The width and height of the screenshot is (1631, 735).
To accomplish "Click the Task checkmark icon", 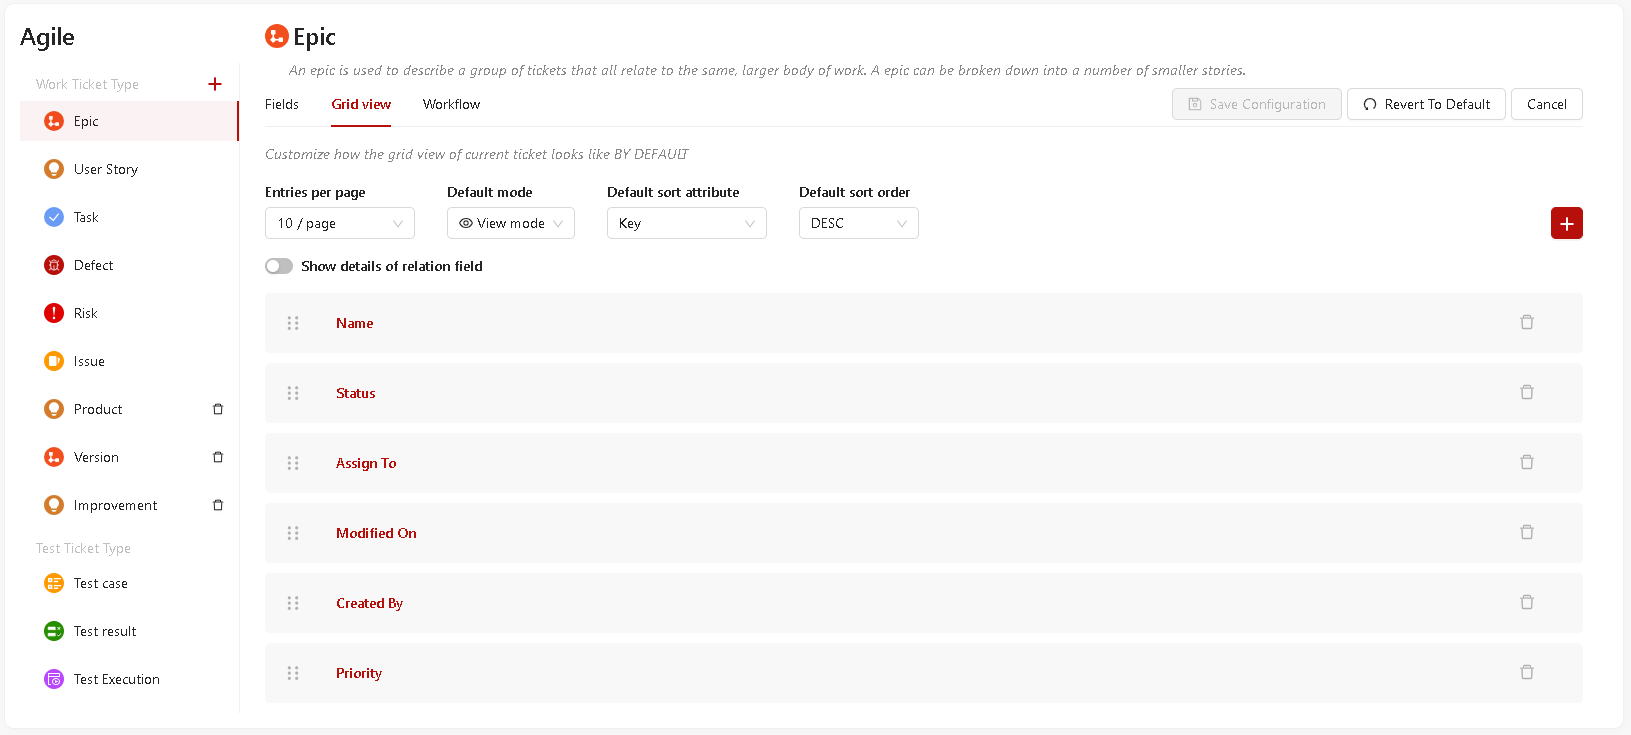I will tap(54, 217).
